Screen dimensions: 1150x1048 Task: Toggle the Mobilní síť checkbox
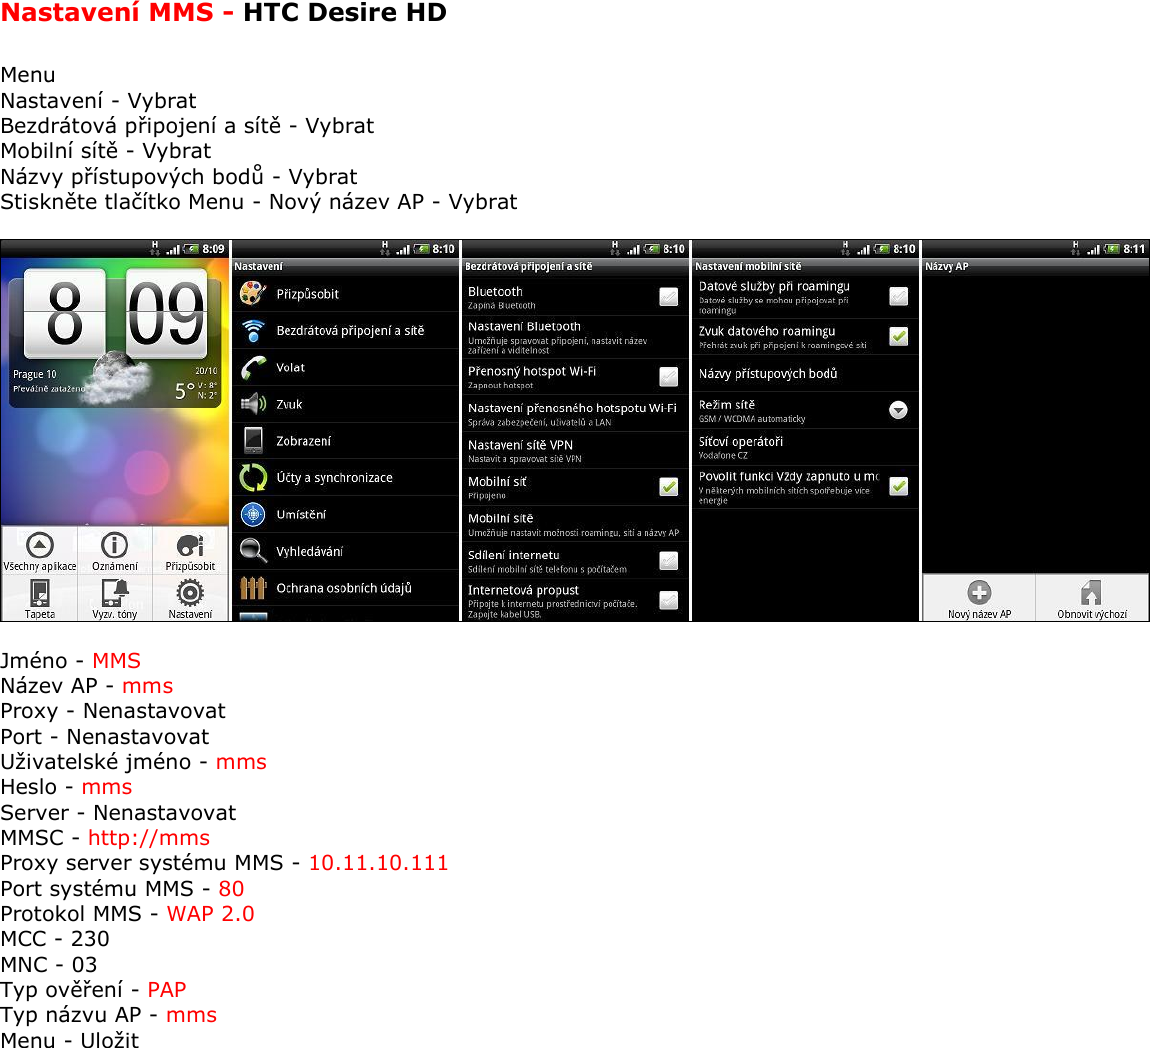click(x=668, y=487)
